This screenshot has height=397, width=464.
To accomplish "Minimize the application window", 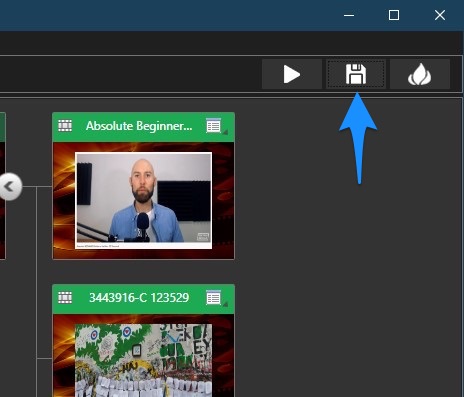I will (349, 15).
